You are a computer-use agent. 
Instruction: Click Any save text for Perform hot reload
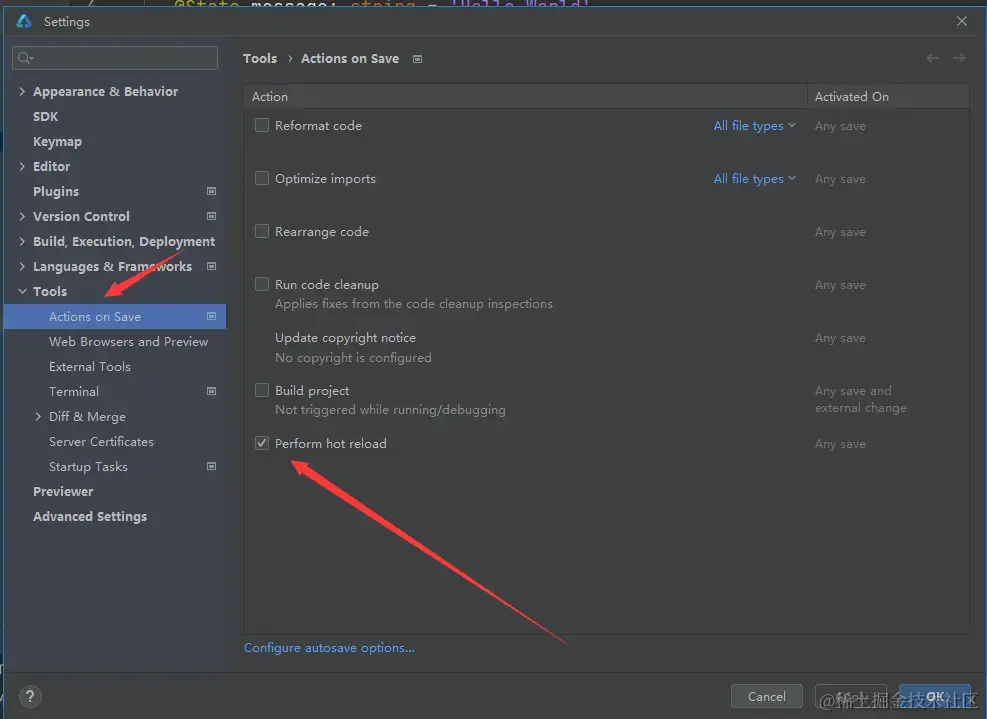tap(840, 444)
